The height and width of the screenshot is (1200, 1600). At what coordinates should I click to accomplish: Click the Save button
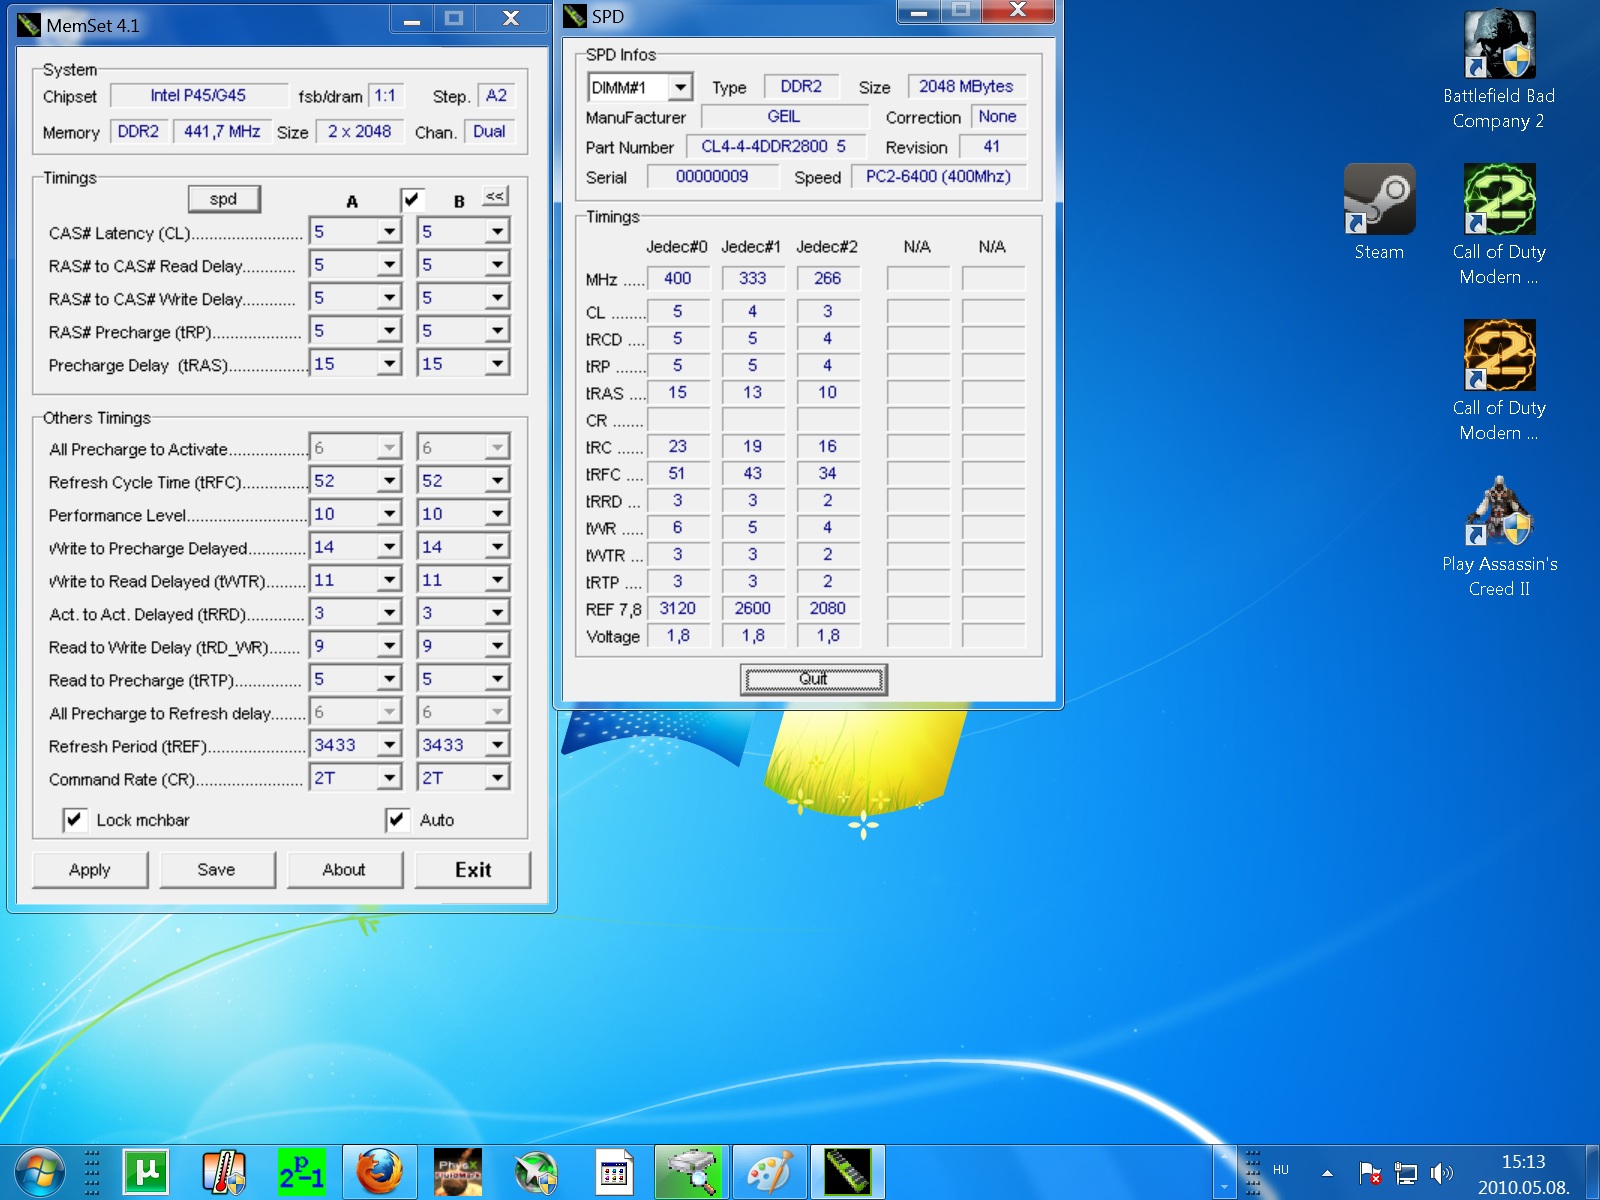(x=217, y=870)
